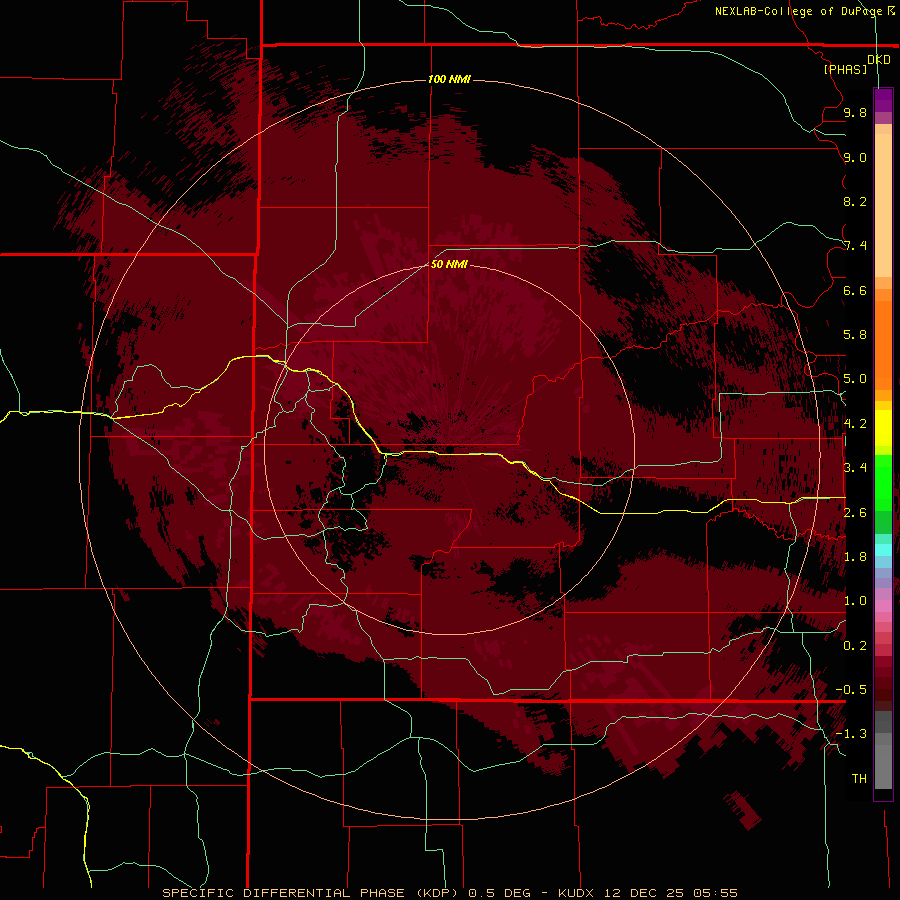900x900 pixels.
Task: Click the 9.0 value on the color scale
Action: point(855,158)
